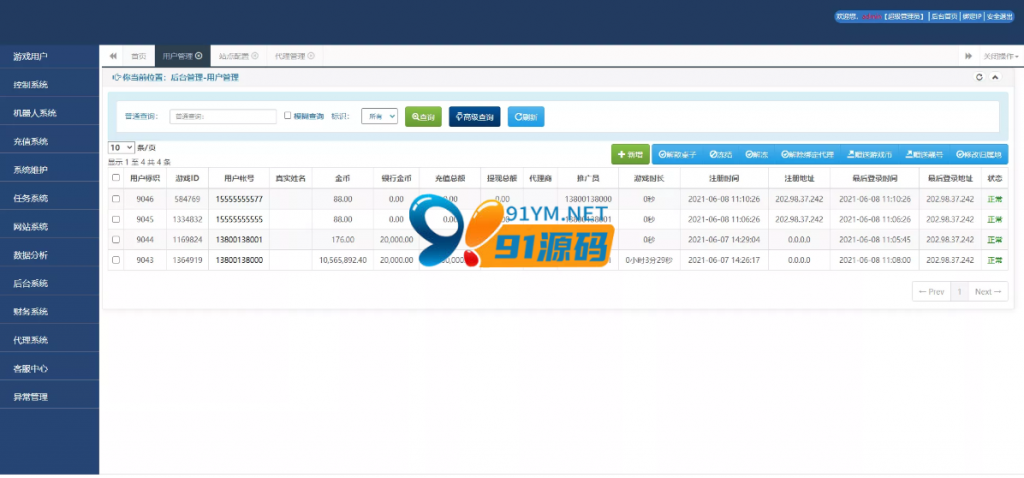
Task: Click the 金币 column header
Action: pyautogui.click(x=343, y=178)
